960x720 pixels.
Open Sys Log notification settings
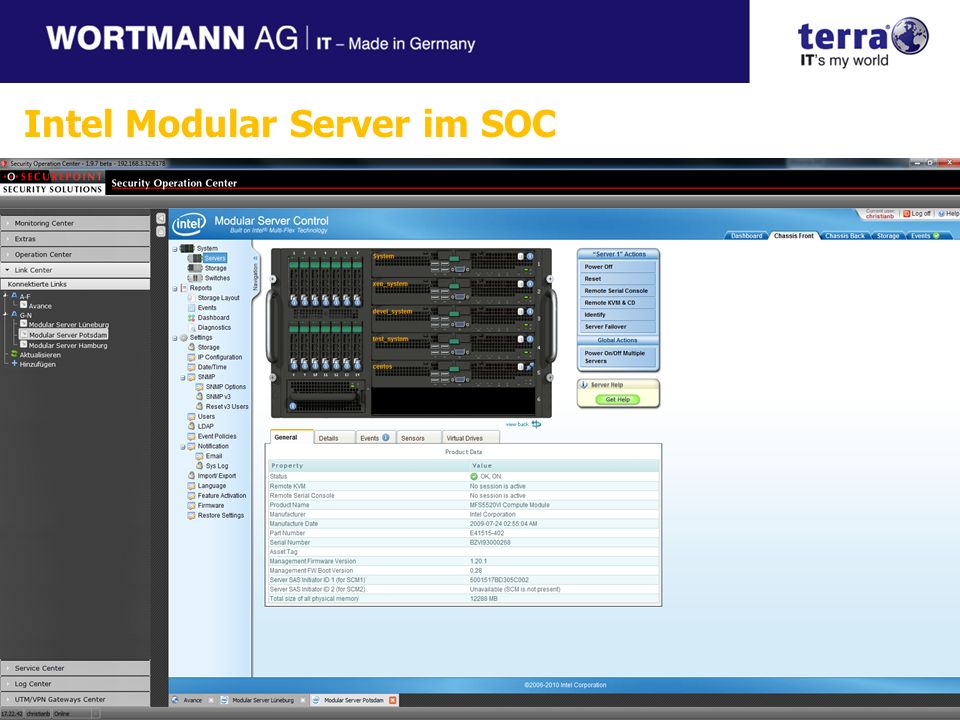click(217, 466)
